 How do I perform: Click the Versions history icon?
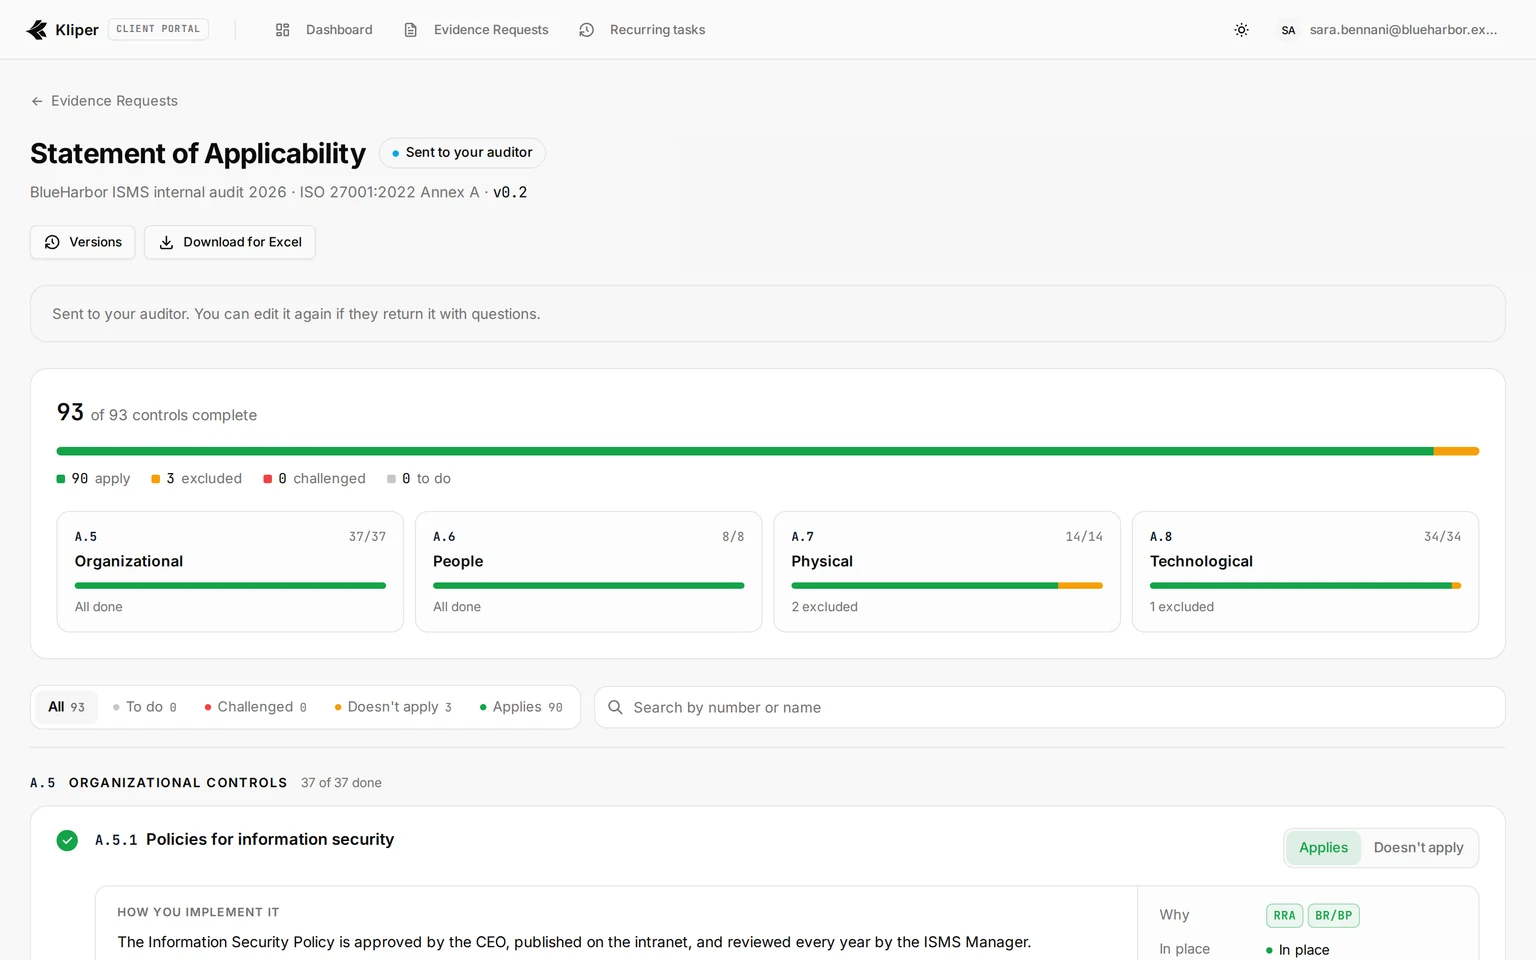pyautogui.click(x=52, y=242)
